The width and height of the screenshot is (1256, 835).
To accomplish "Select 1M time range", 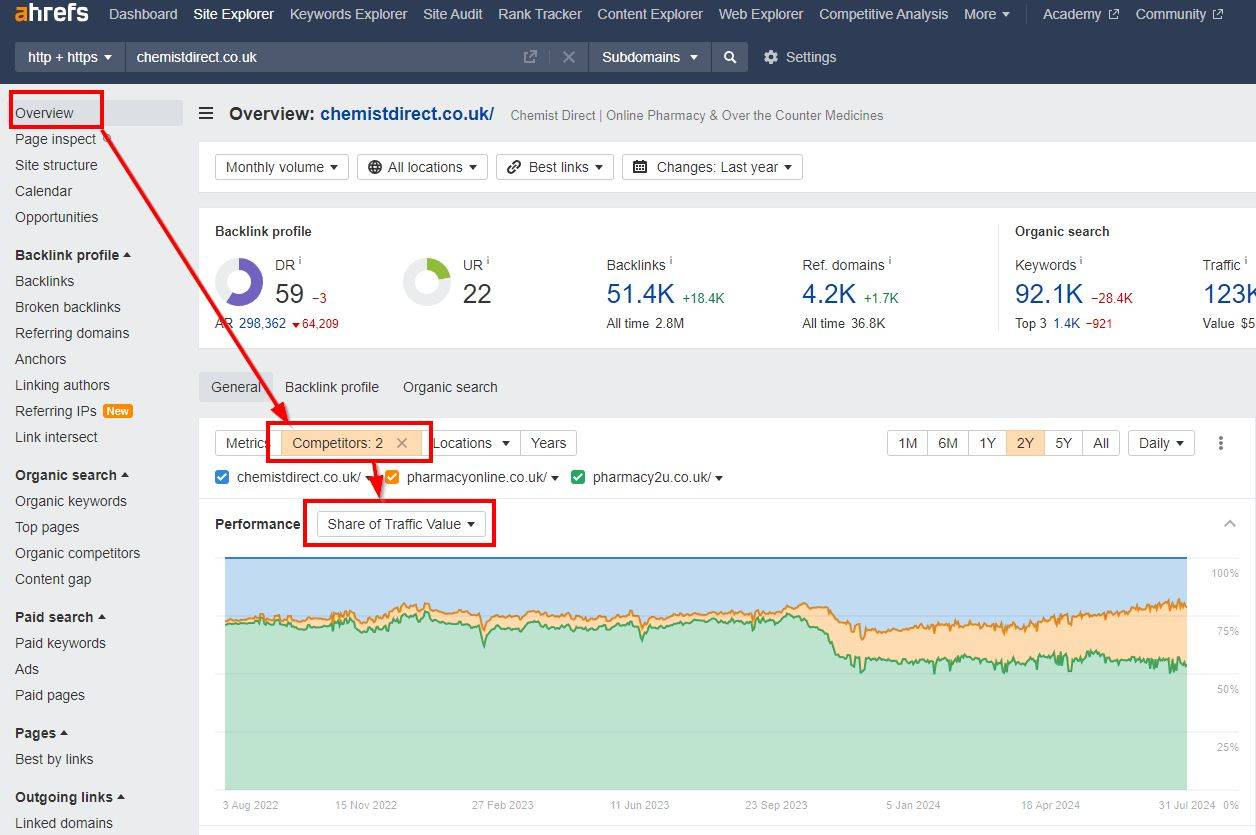I will click(907, 443).
